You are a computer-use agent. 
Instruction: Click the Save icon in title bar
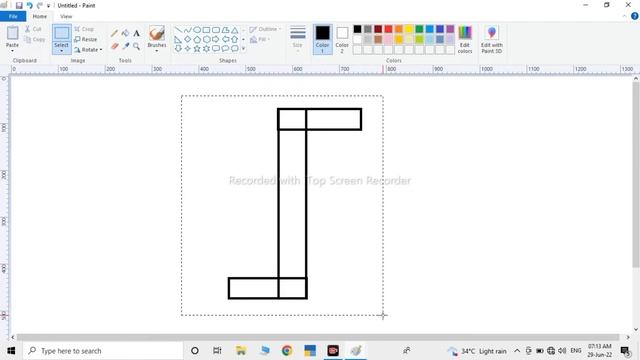coord(19,5)
